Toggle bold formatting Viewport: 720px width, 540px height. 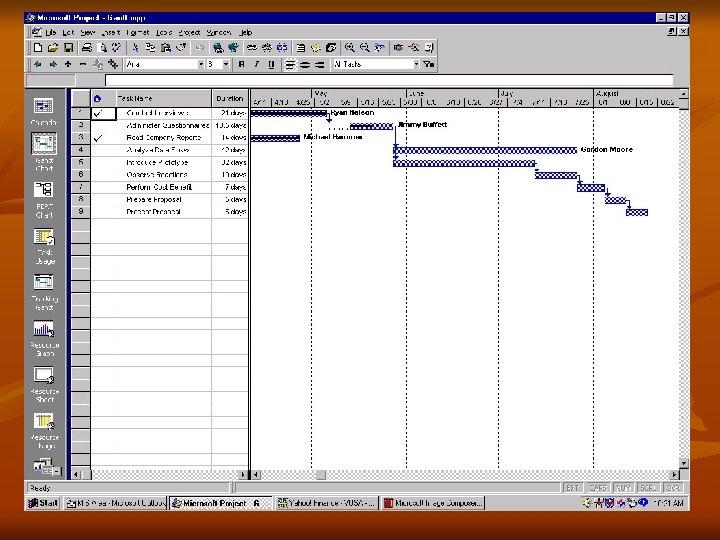click(242, 65)
